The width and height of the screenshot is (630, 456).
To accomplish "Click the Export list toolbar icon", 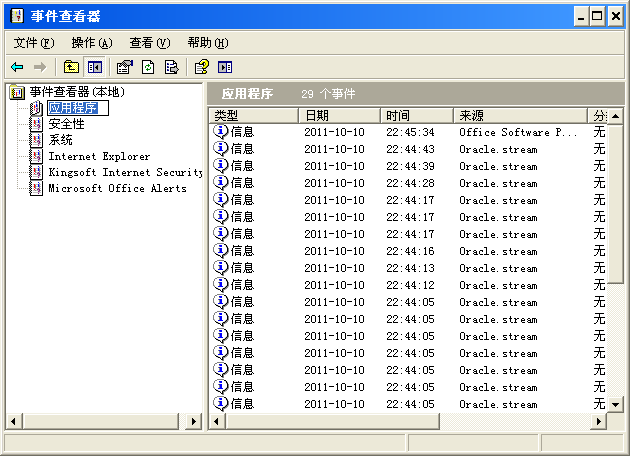I will click(x=172, y=67).
